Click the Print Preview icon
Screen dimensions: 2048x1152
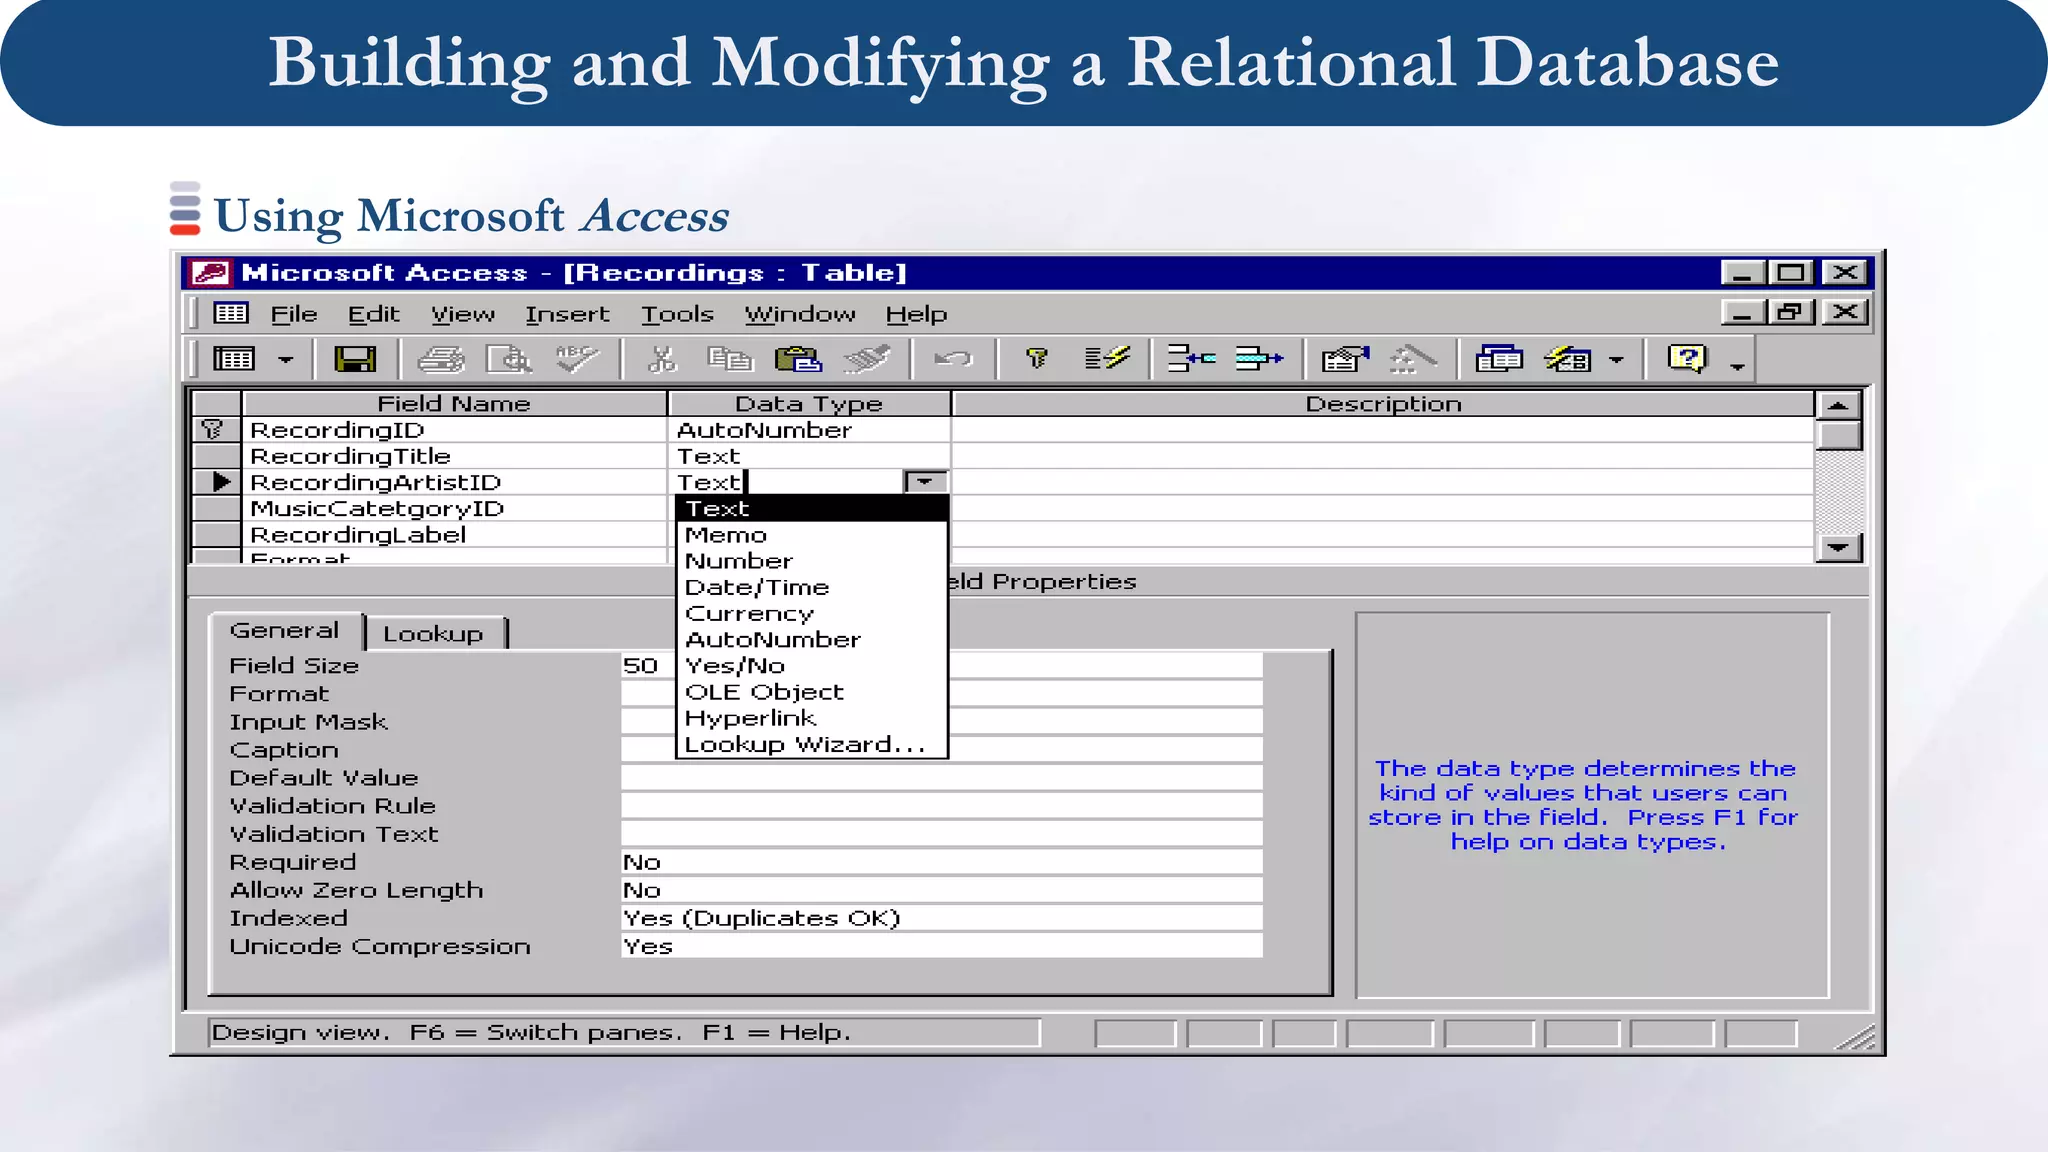coord(509,359)
